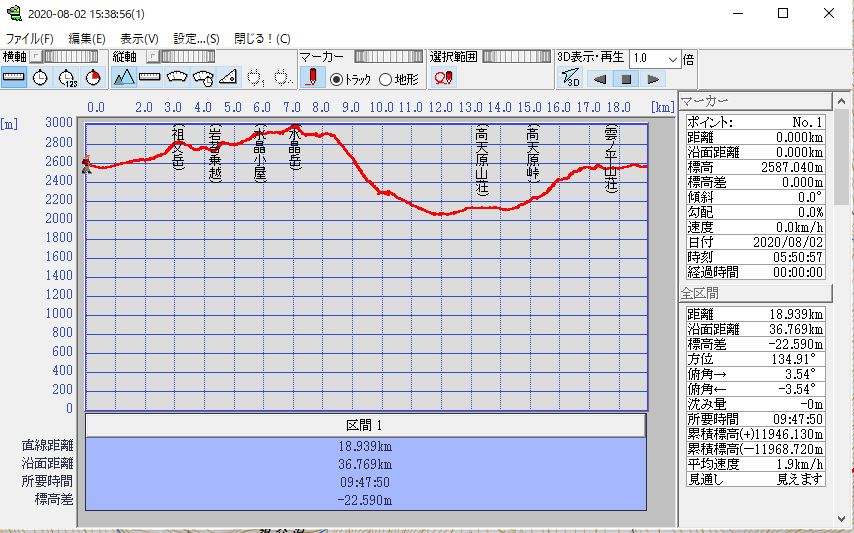Switch horizontal axis to clock time icon
Screen dimensions: 854x533
pos(40,78)
